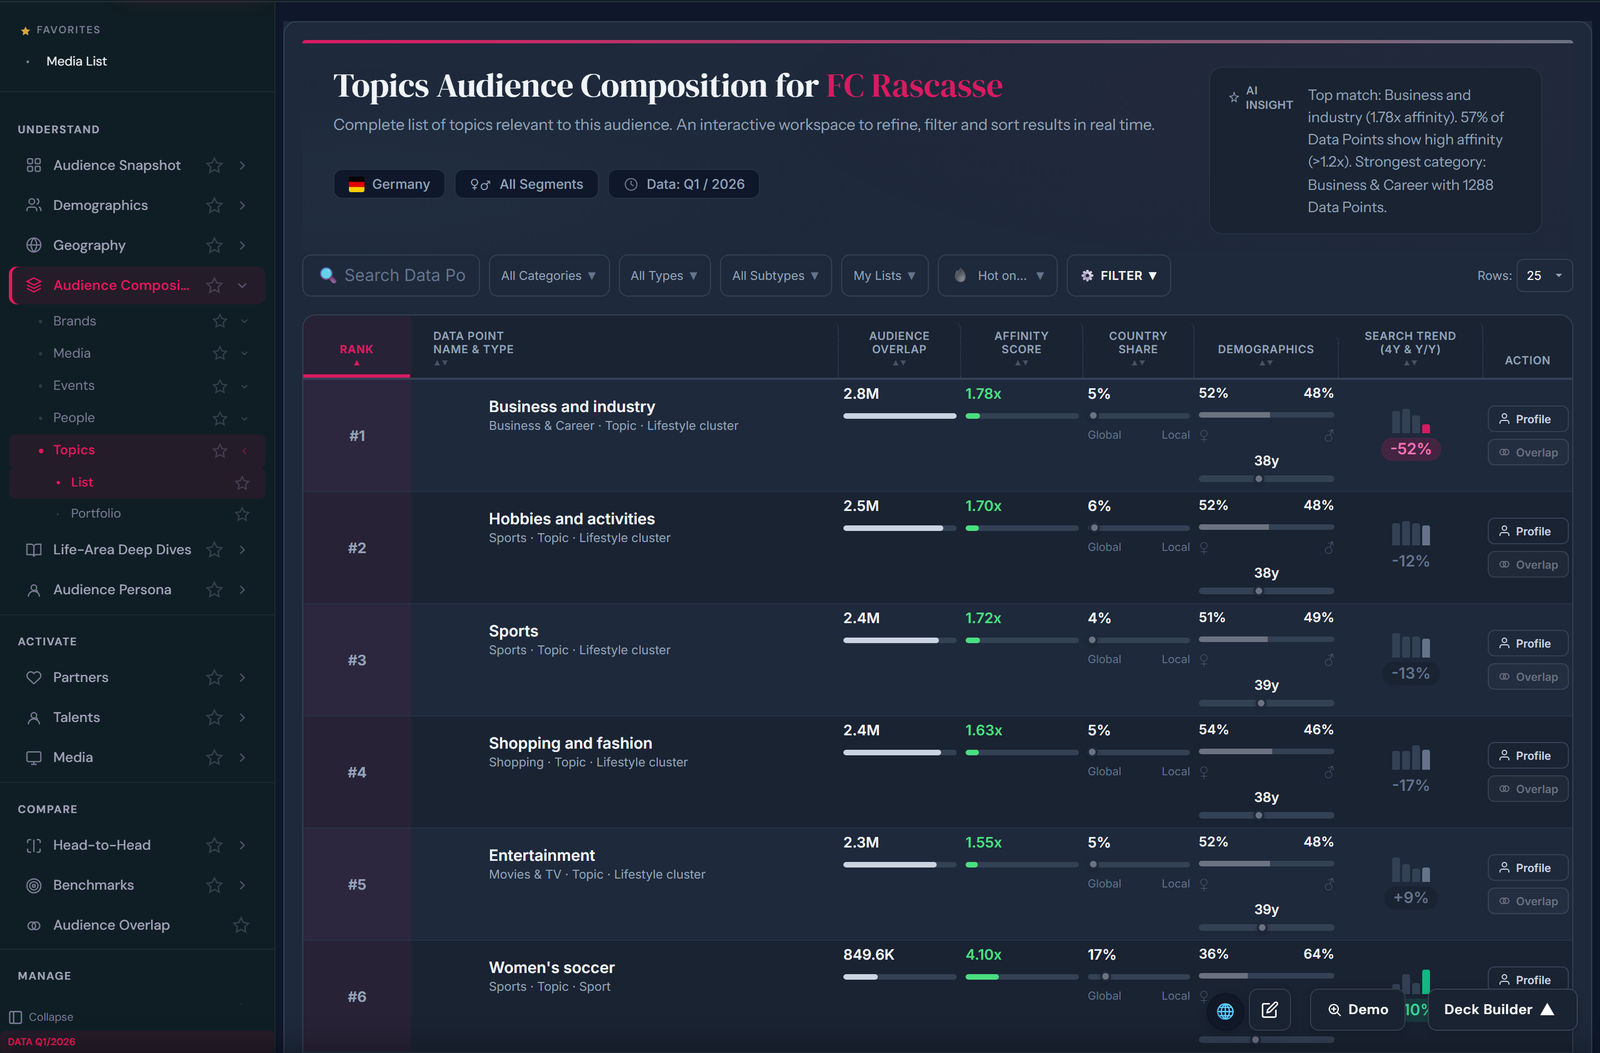Click the Head-to-Head brackets icon

click(x=34, y=846)
